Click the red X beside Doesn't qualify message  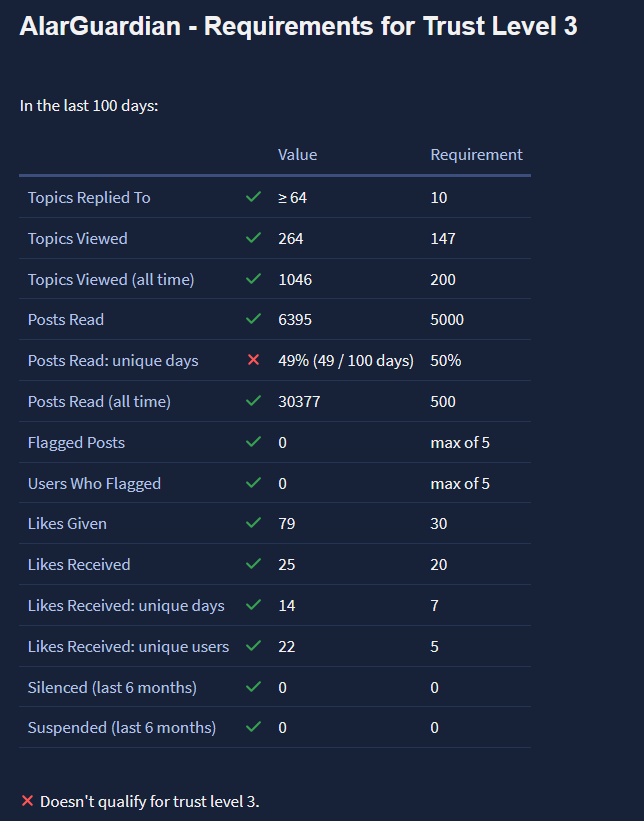28,802
